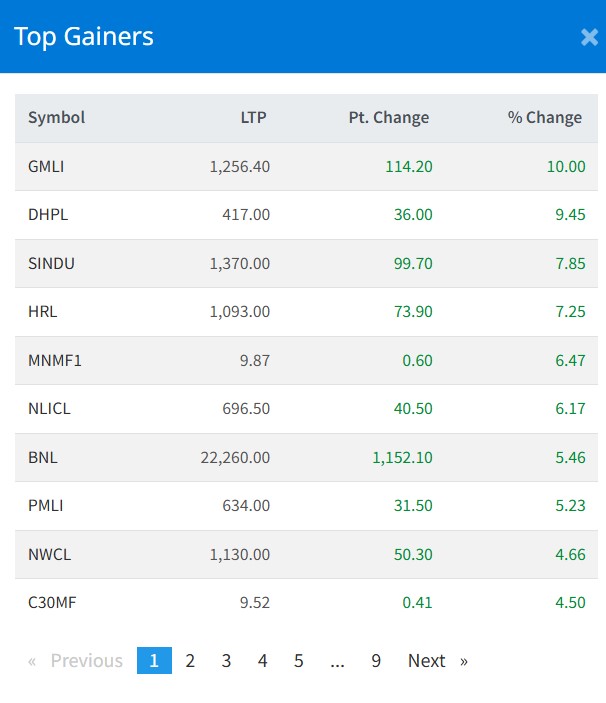Click the MNMF1 stock symbol
606x703 pixels.
55,360
